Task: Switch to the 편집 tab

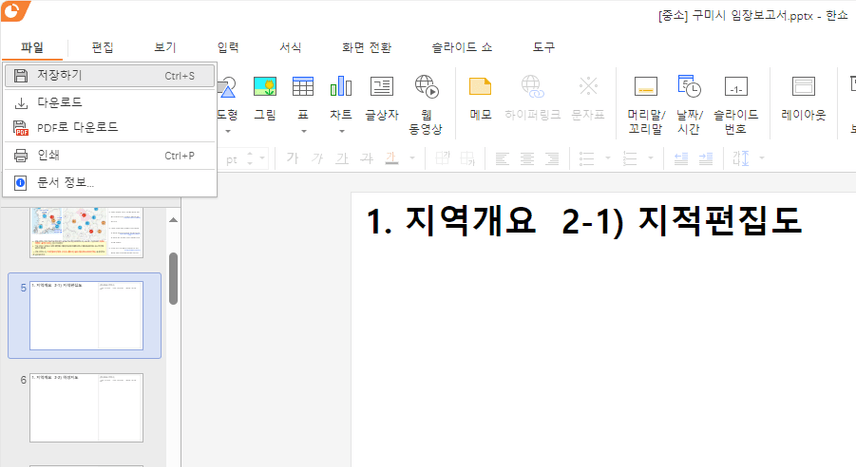Action: click(102, 48)
